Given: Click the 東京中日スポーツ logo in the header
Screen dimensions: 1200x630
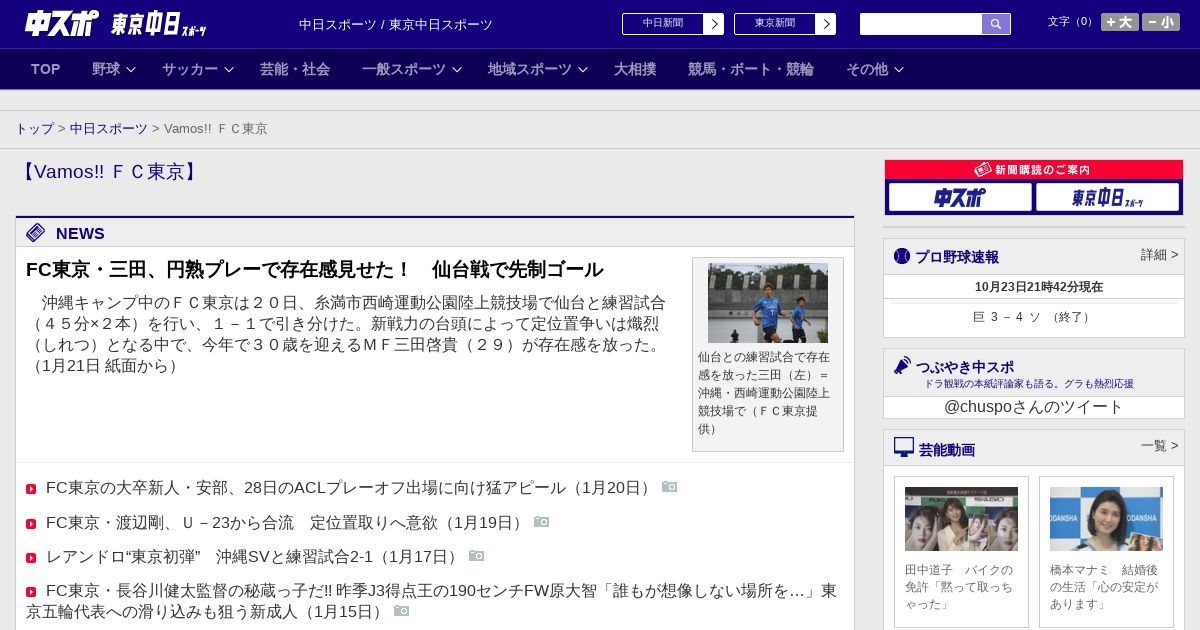Looking at the screenshot, I should pos(158,24).
